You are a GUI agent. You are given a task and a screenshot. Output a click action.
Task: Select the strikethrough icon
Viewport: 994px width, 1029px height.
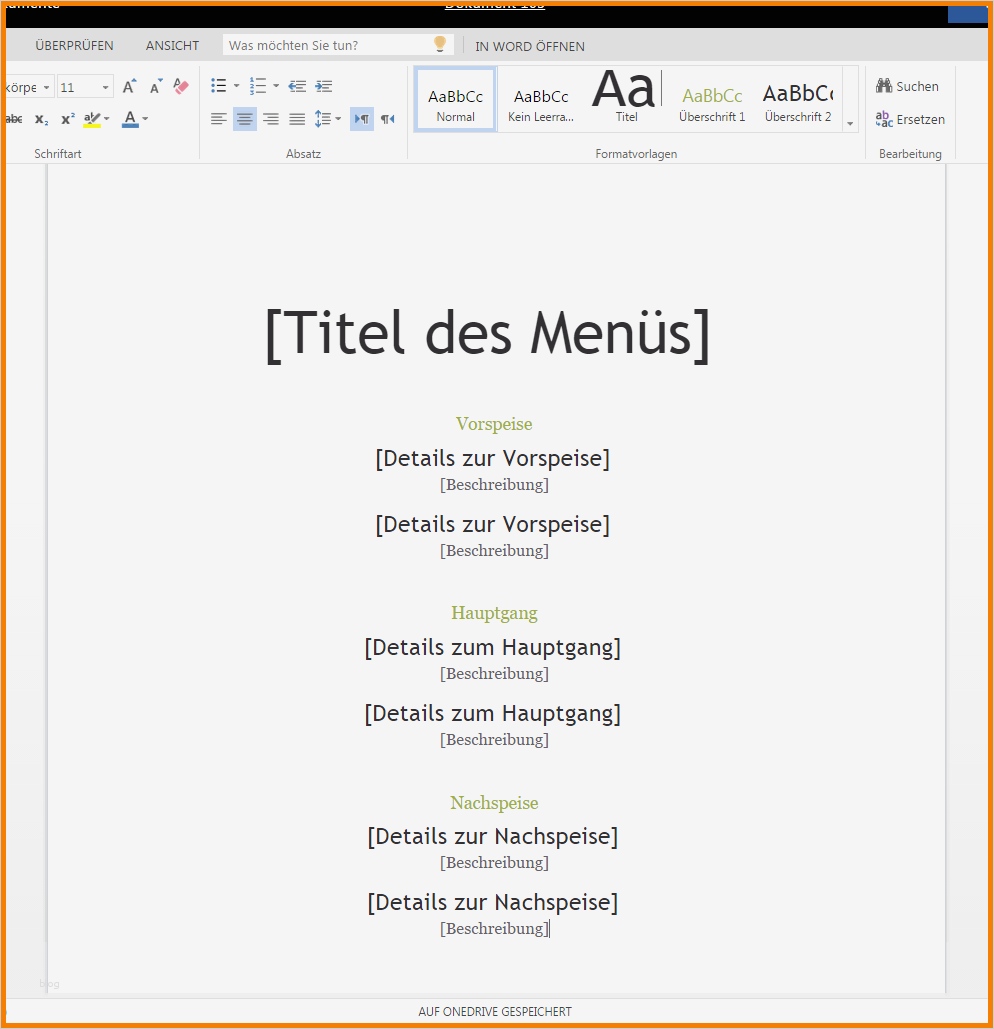(12, 119)
